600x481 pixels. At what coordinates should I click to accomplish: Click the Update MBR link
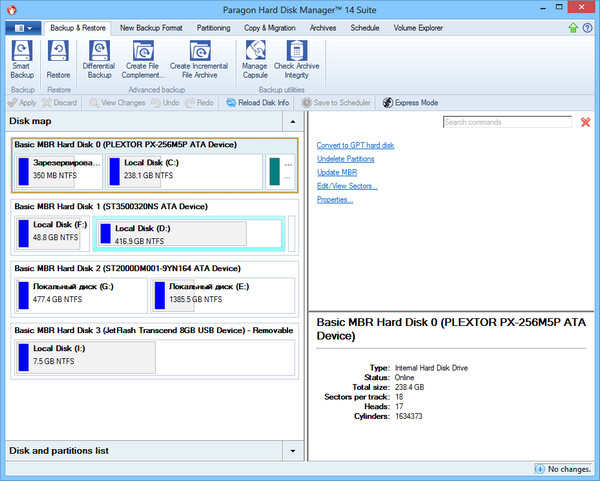337,173
